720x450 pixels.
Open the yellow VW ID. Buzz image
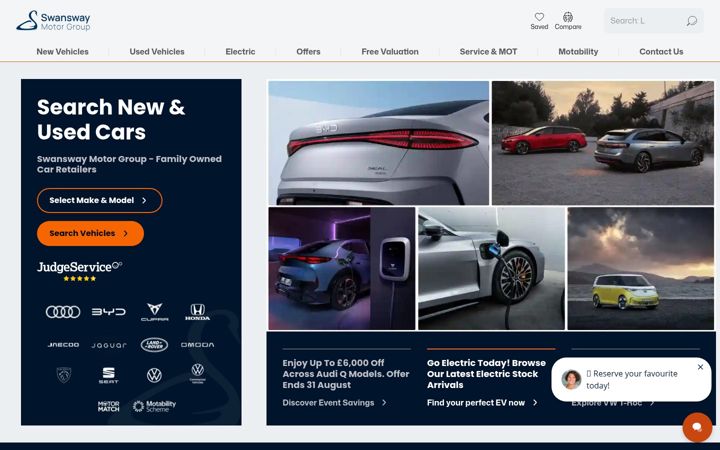coord(641,269)
